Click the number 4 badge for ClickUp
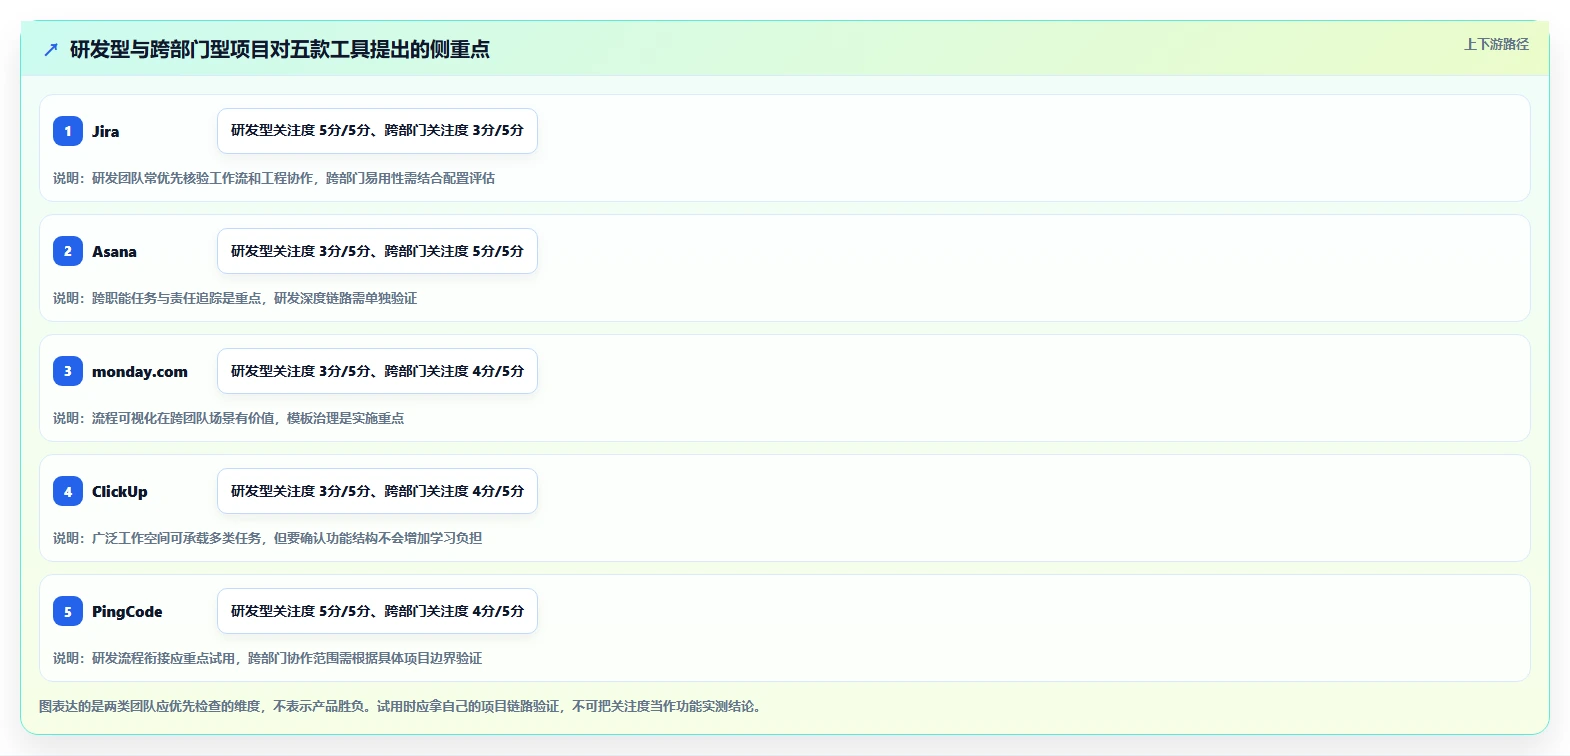The width and height of the screenshot is (1570, 756). (x=68, y=491)
